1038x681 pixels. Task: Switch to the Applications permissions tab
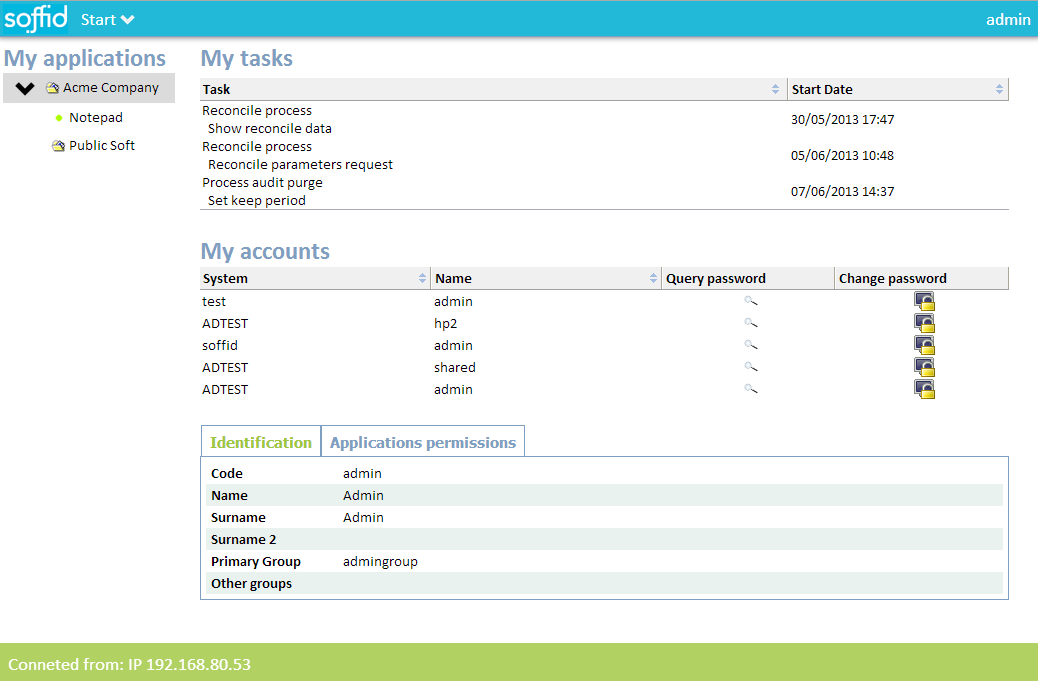point(422,441)
